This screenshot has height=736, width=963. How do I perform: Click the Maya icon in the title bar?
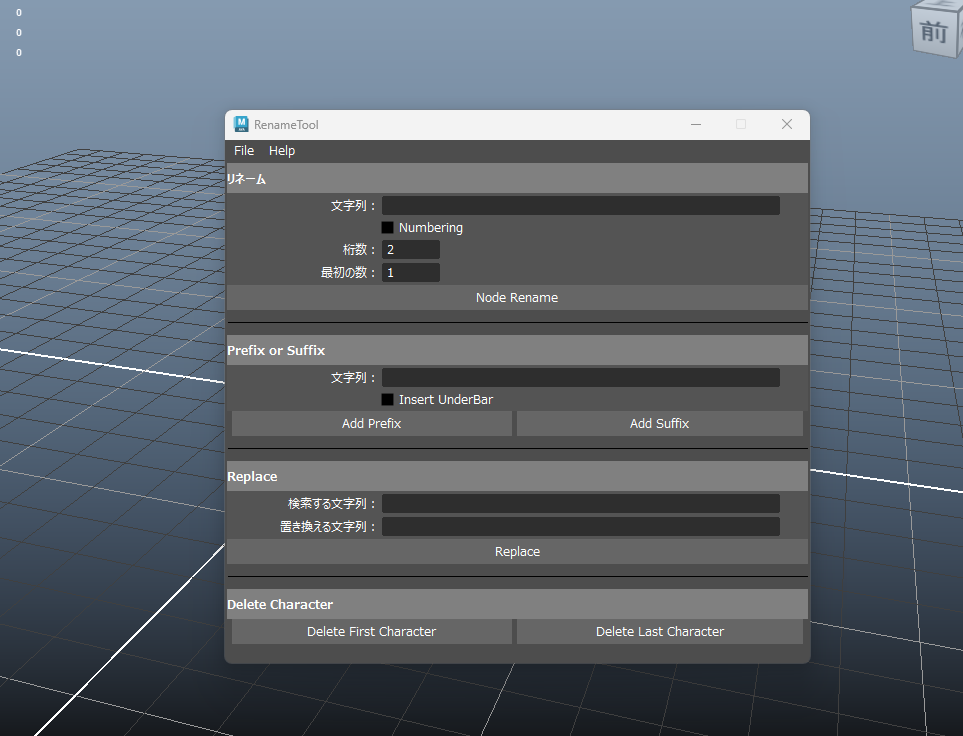coord(241,124)
